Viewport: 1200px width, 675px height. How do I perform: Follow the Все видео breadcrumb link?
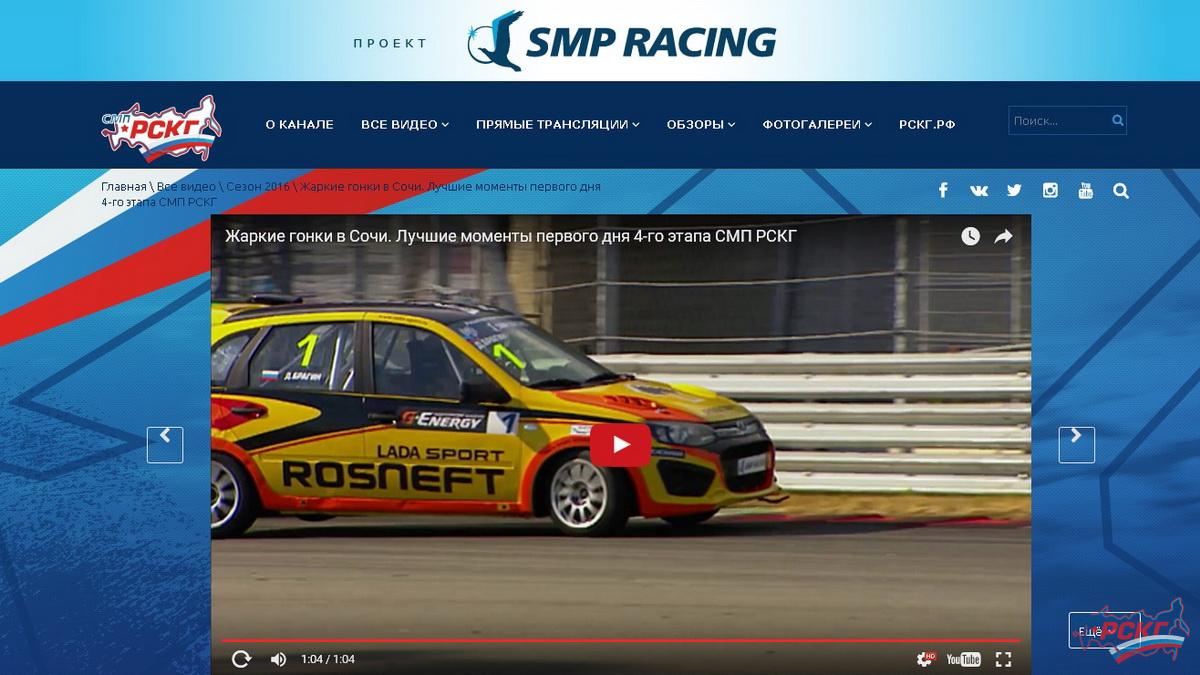tap(186, 187)
